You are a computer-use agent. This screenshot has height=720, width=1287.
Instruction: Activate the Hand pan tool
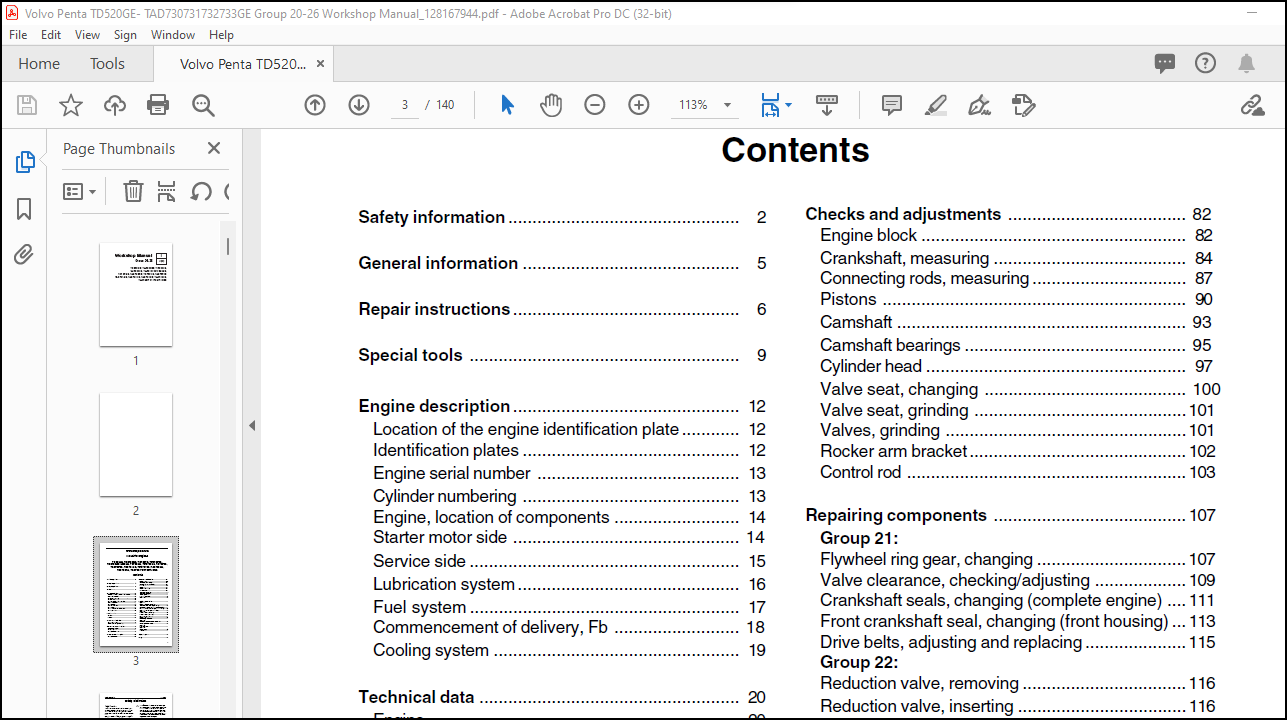click(x=551, y=105)
